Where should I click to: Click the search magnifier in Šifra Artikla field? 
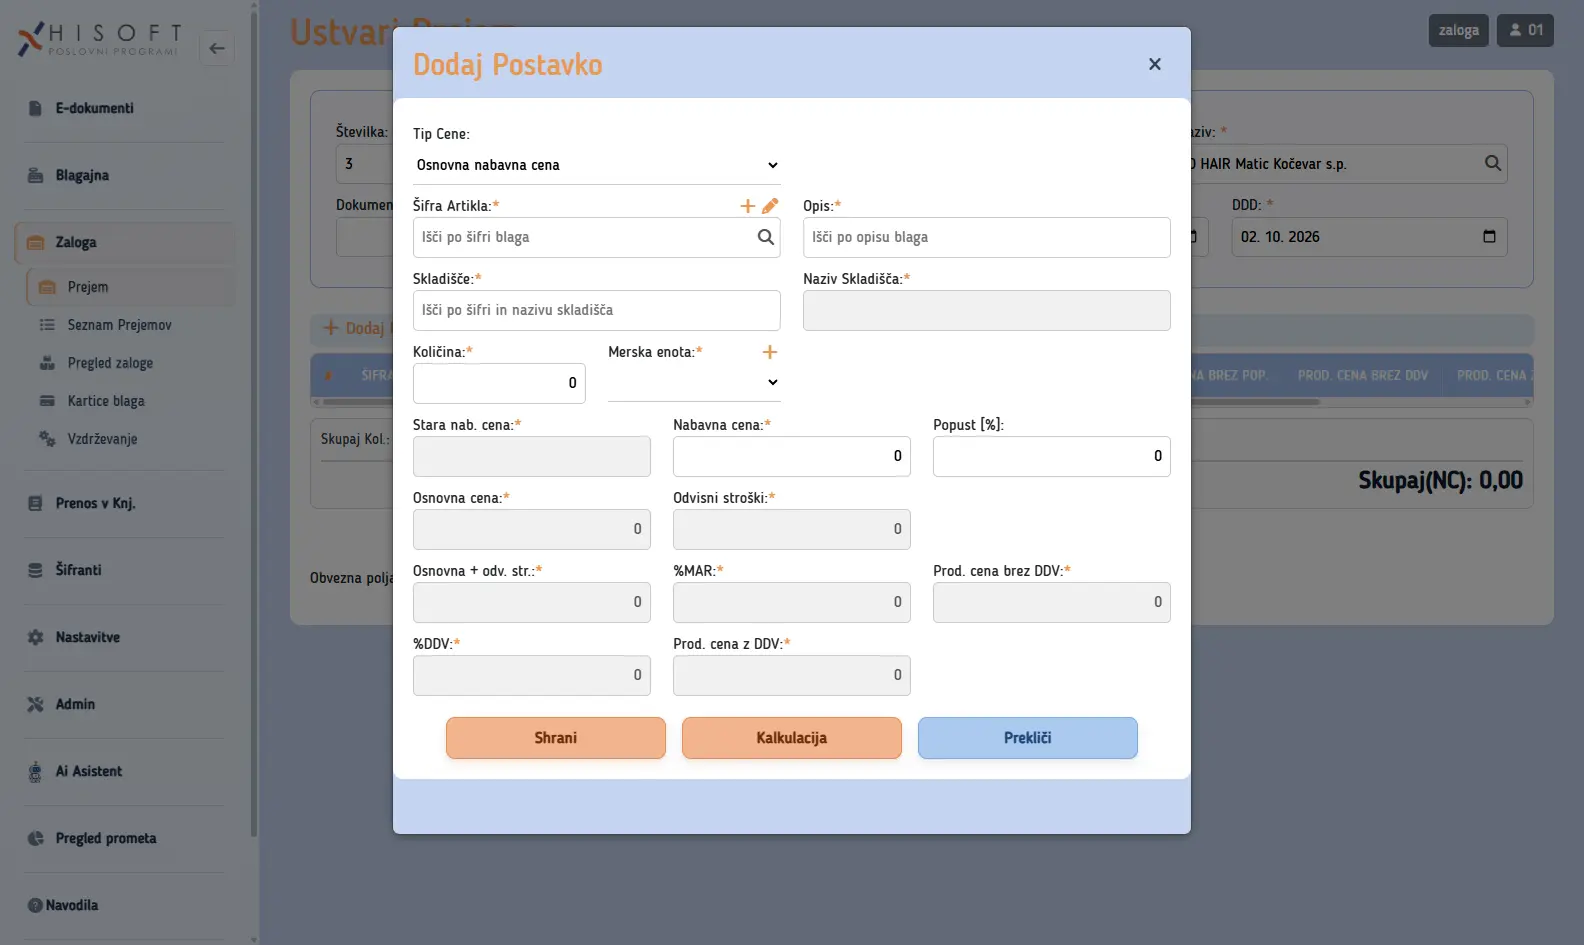point(766,237)
